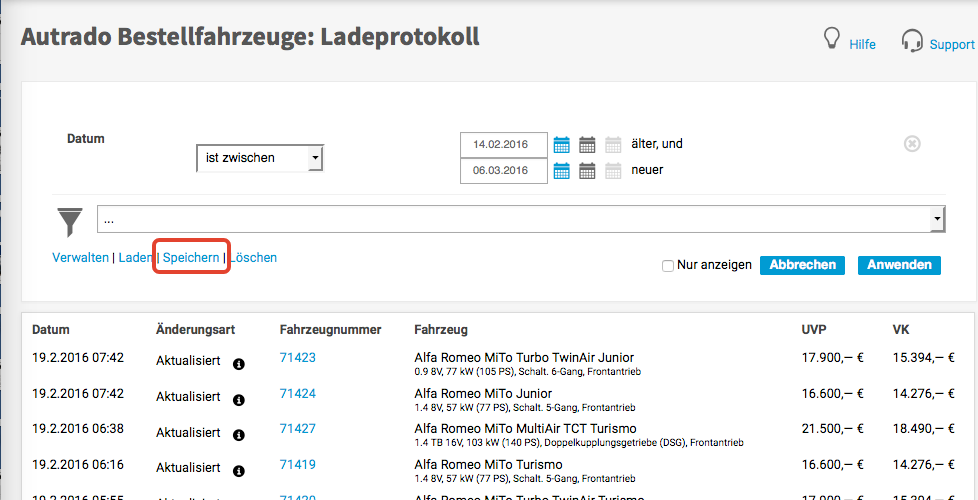Enable the 'Nur anzeigen' checkbox
Image resolution: width=978 pixels, height=500 pixels.
tap(668, 266)
